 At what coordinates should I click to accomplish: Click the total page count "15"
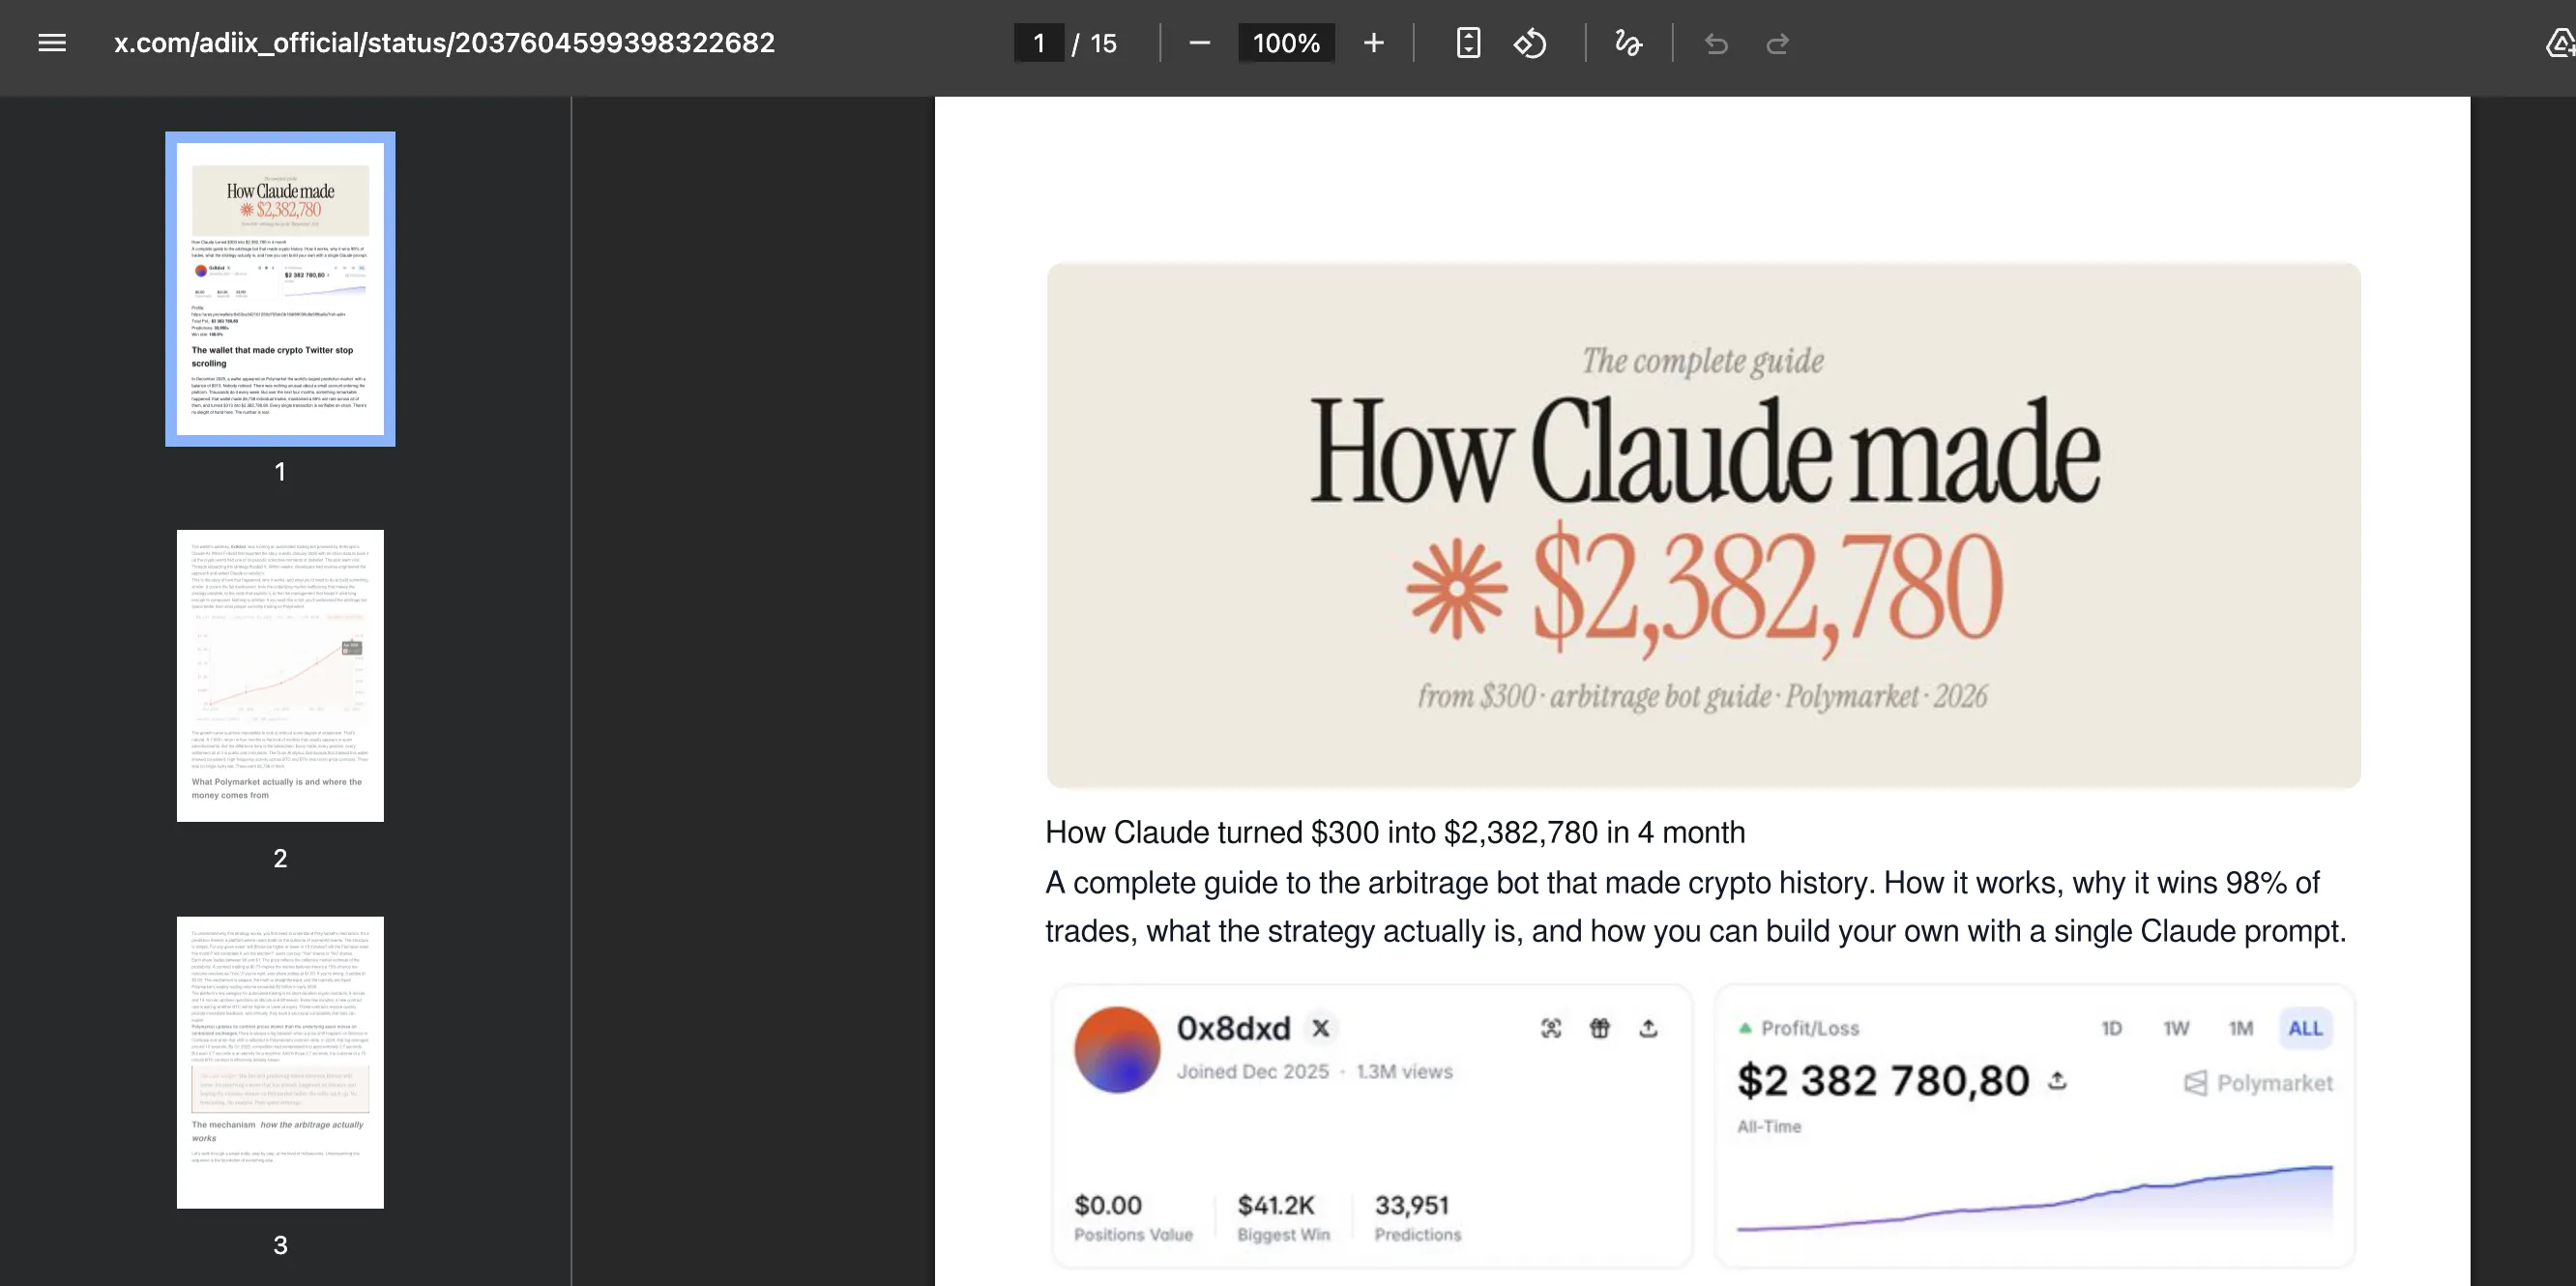point(1103,43)
